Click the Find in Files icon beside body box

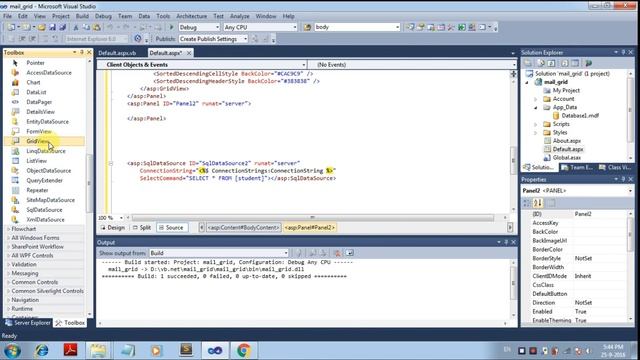307,27
